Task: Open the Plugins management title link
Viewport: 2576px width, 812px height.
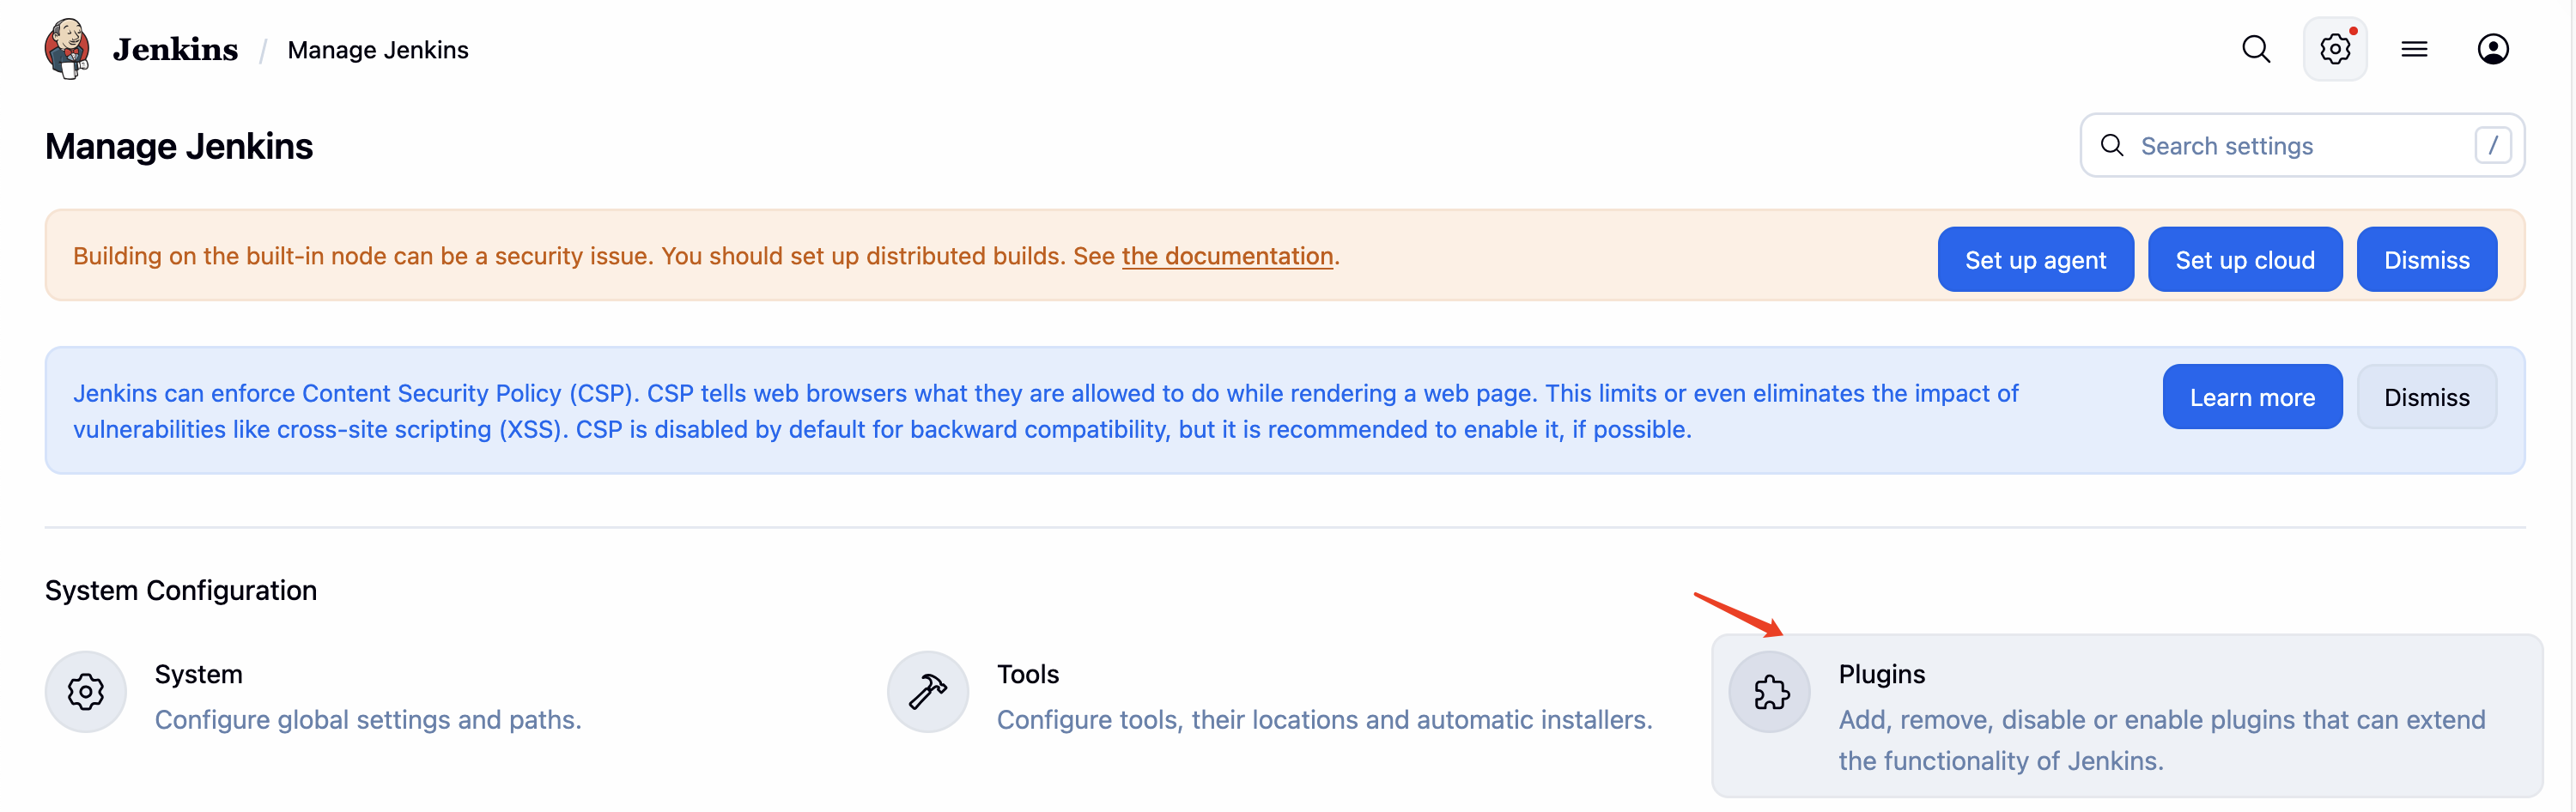Action: [1881, 674]
